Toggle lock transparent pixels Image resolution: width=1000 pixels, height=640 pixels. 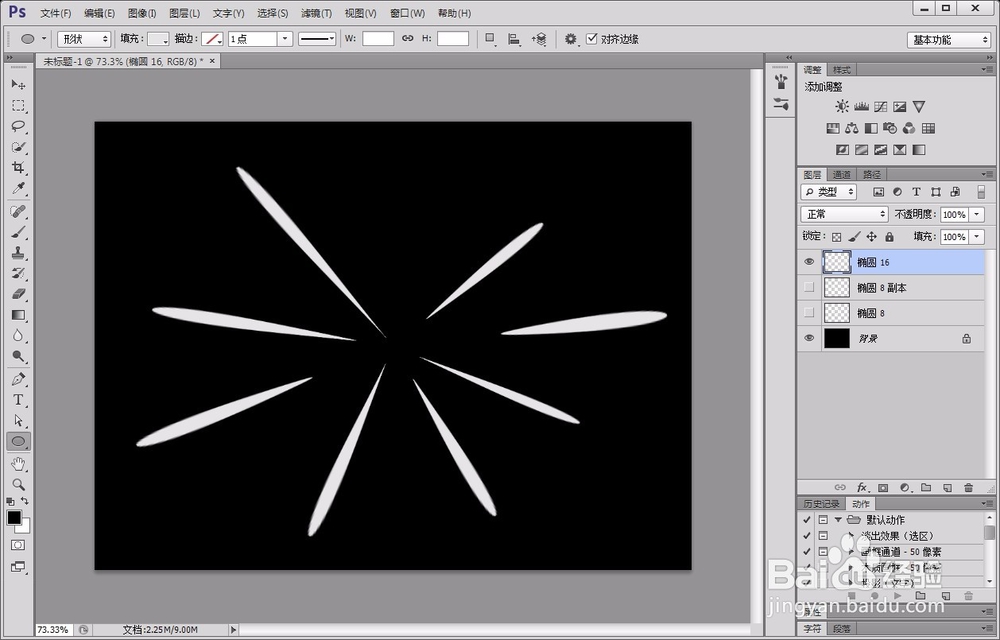click(x=836, y=236)
